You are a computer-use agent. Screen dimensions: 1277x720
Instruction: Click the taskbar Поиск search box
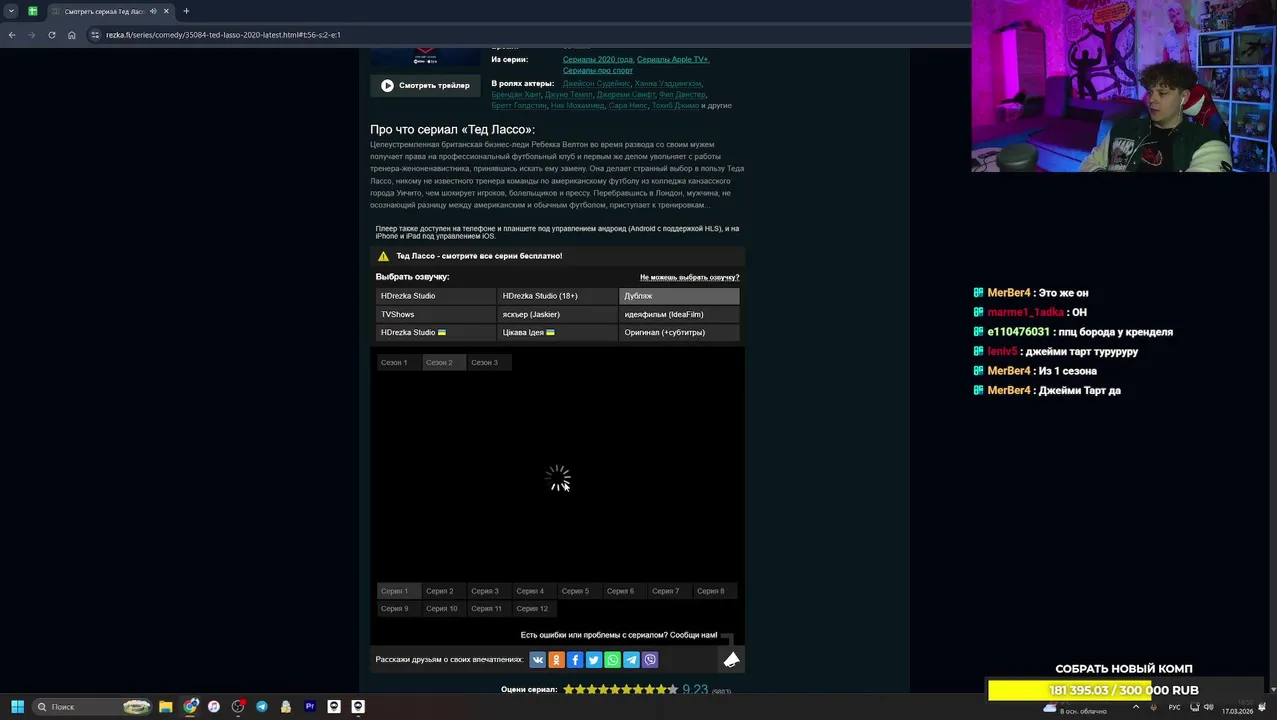pos(92,707)
